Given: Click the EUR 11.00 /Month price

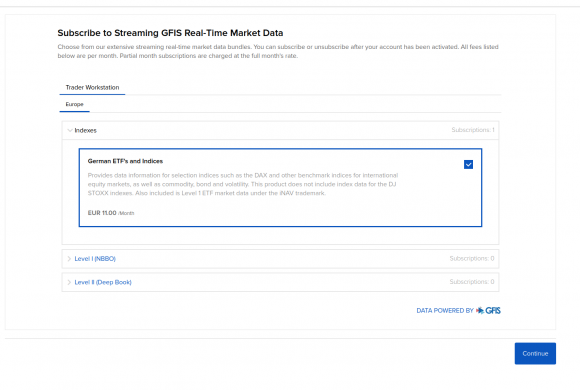Looking at the screenshot, I should (x=111, y=213).
